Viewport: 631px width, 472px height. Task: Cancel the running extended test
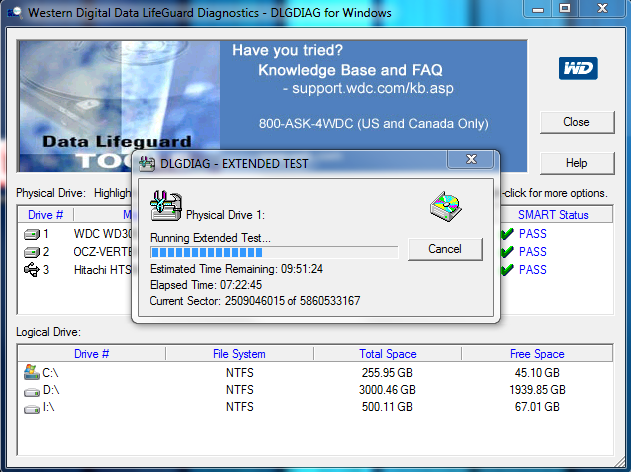pyautogui.click(x=445, y=249)
